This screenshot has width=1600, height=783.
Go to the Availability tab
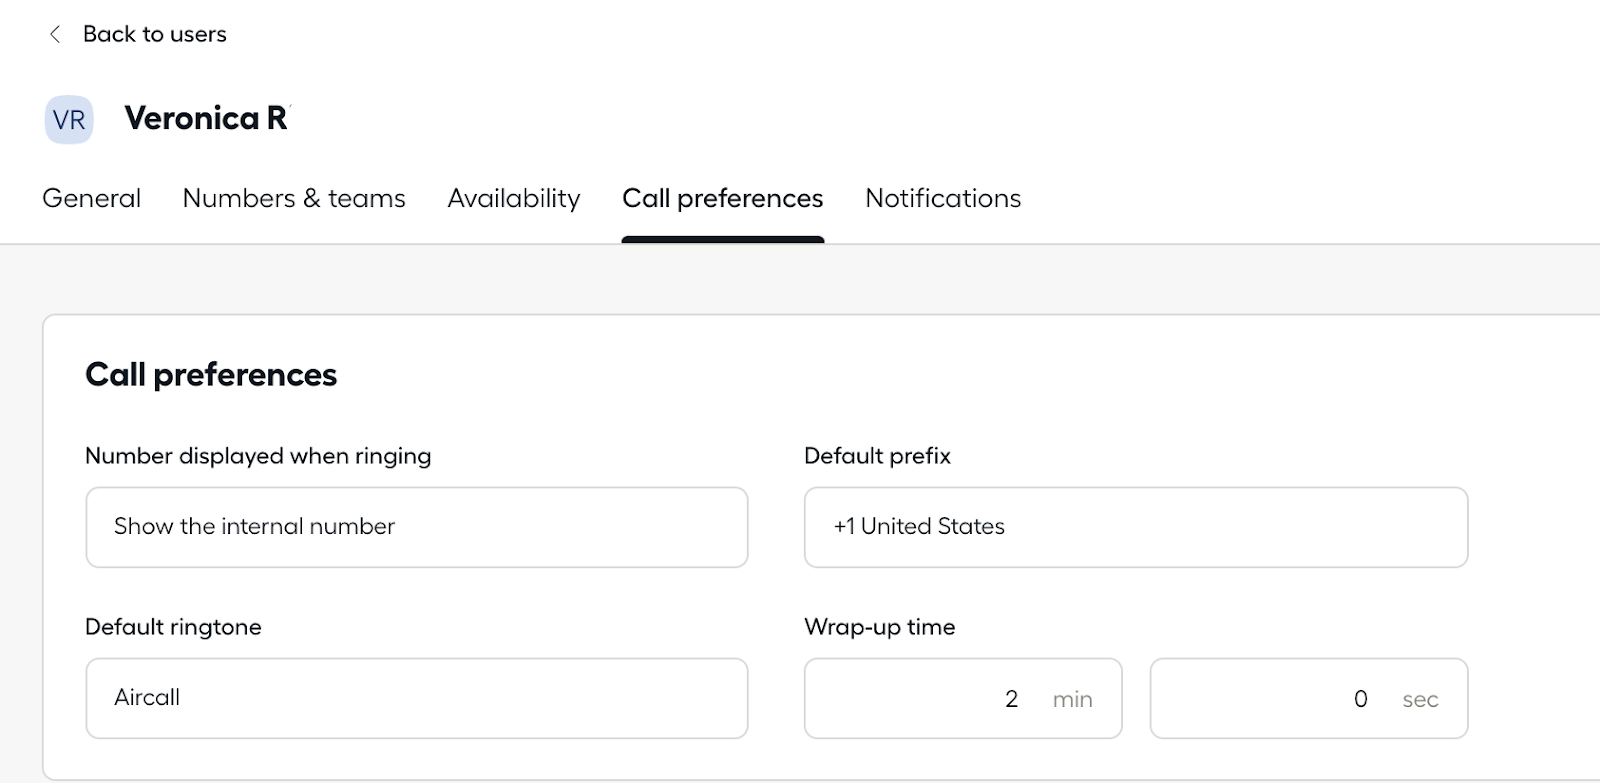point(514,198)
